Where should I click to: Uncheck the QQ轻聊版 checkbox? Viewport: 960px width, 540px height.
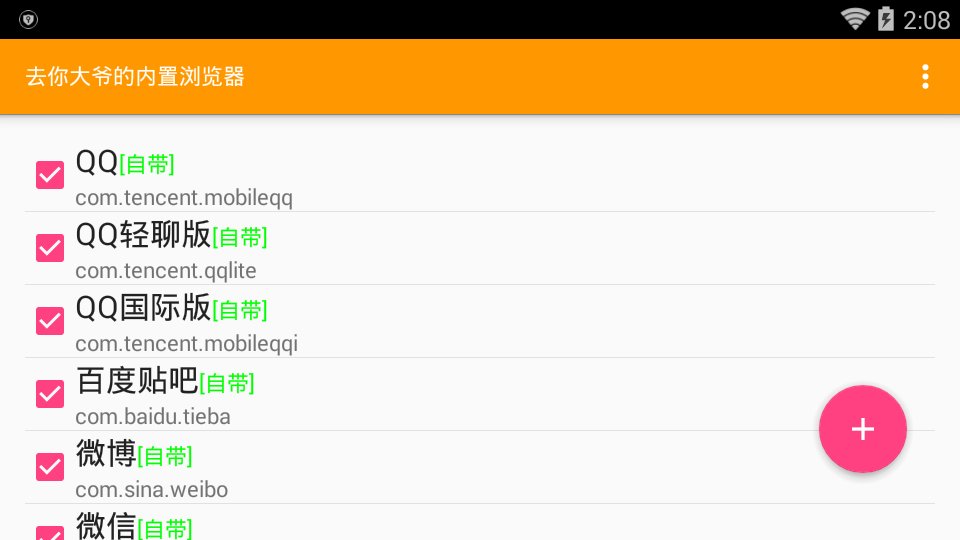50,248
